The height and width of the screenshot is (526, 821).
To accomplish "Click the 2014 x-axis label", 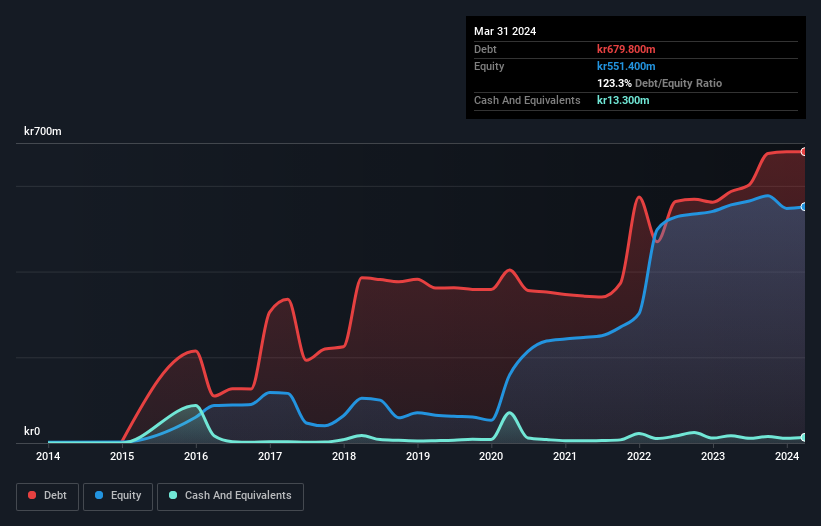I will (x=48, y=456).
